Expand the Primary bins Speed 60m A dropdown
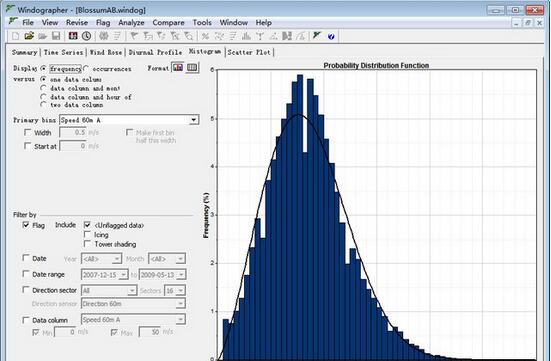 click(194, 120)
